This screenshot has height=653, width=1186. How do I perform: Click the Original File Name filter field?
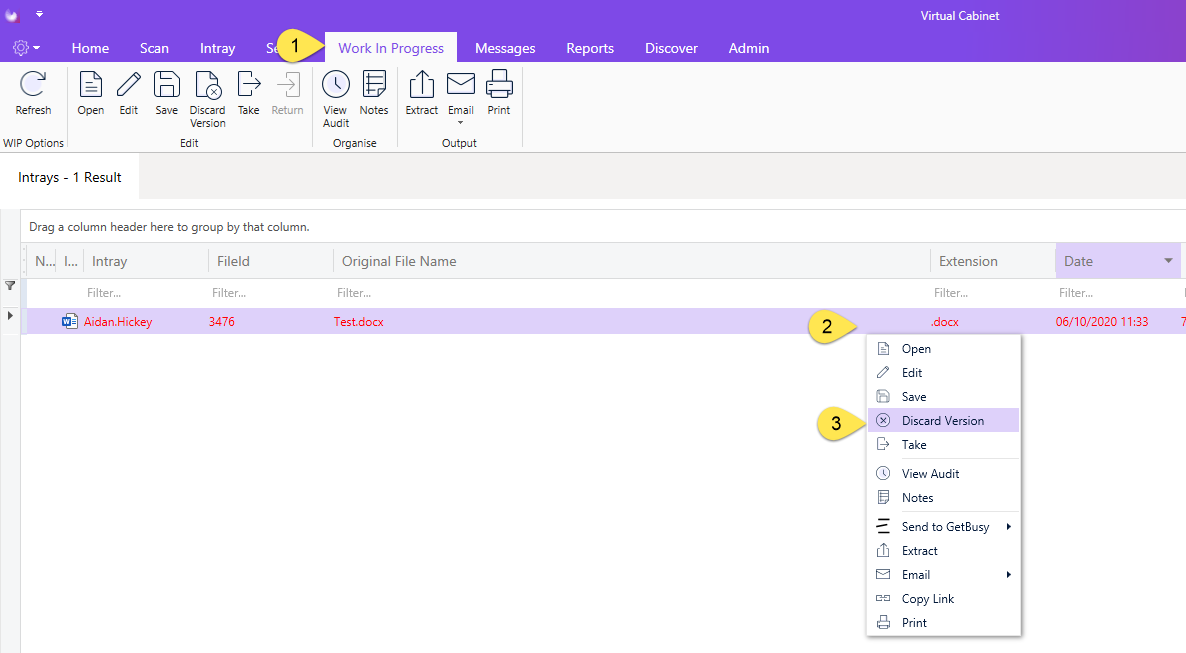coord(632,293)
